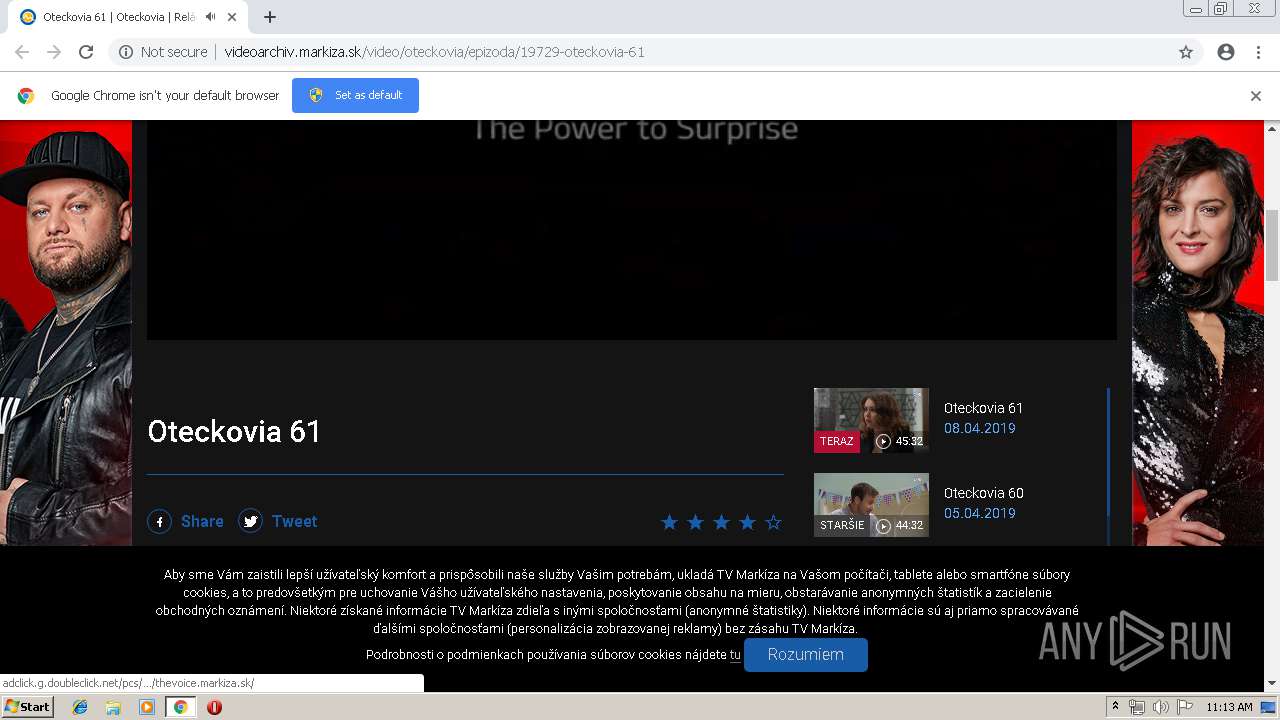Open volume control in system tray
The image size is (1280, 720).
point(1160,707)
